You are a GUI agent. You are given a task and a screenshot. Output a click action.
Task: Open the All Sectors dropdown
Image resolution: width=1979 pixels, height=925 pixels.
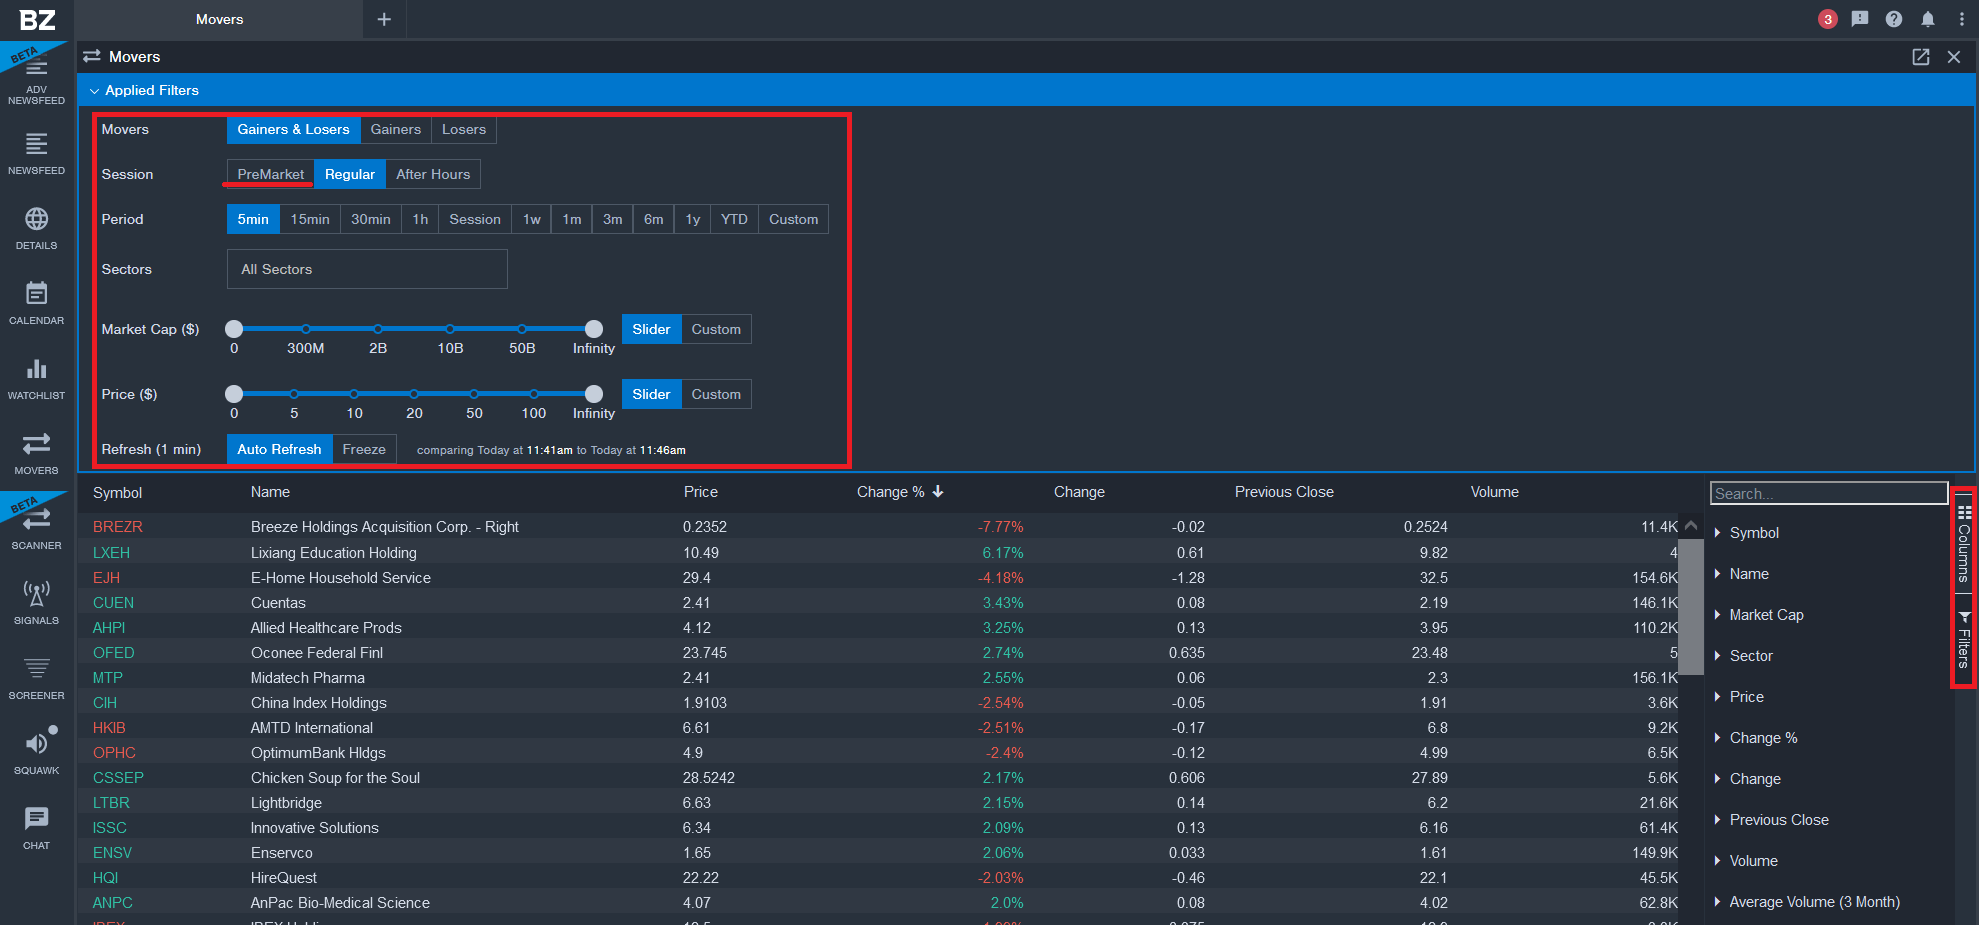366,268
